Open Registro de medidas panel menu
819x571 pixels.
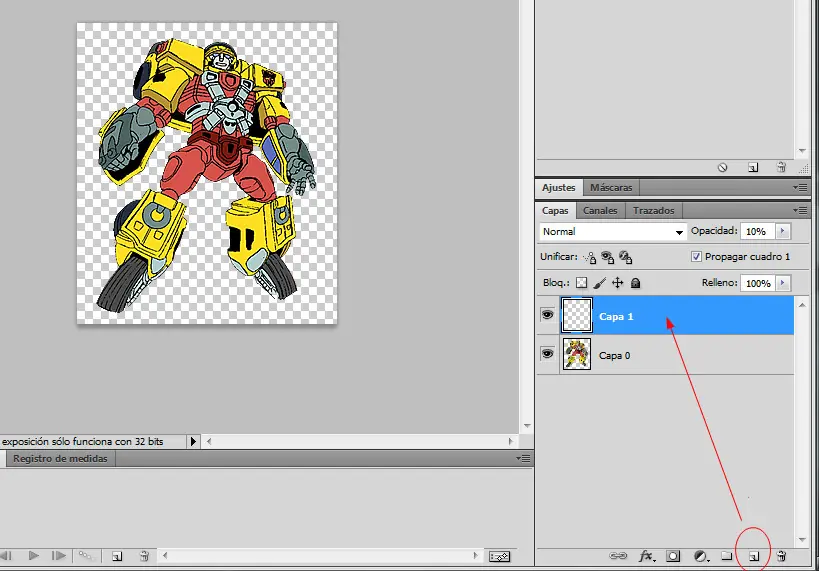tap(523, 459)
